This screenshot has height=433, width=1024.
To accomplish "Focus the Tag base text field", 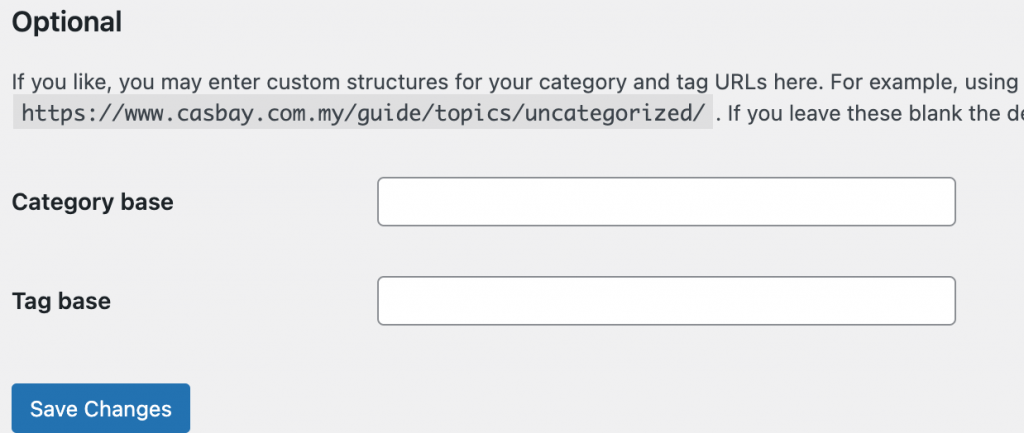I will click(x=666, y=300).
